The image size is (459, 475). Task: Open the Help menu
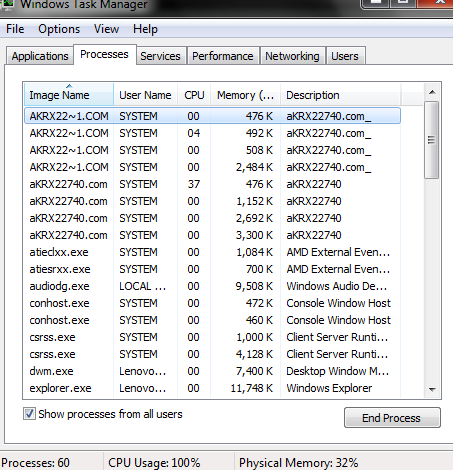tap(145, 29)
